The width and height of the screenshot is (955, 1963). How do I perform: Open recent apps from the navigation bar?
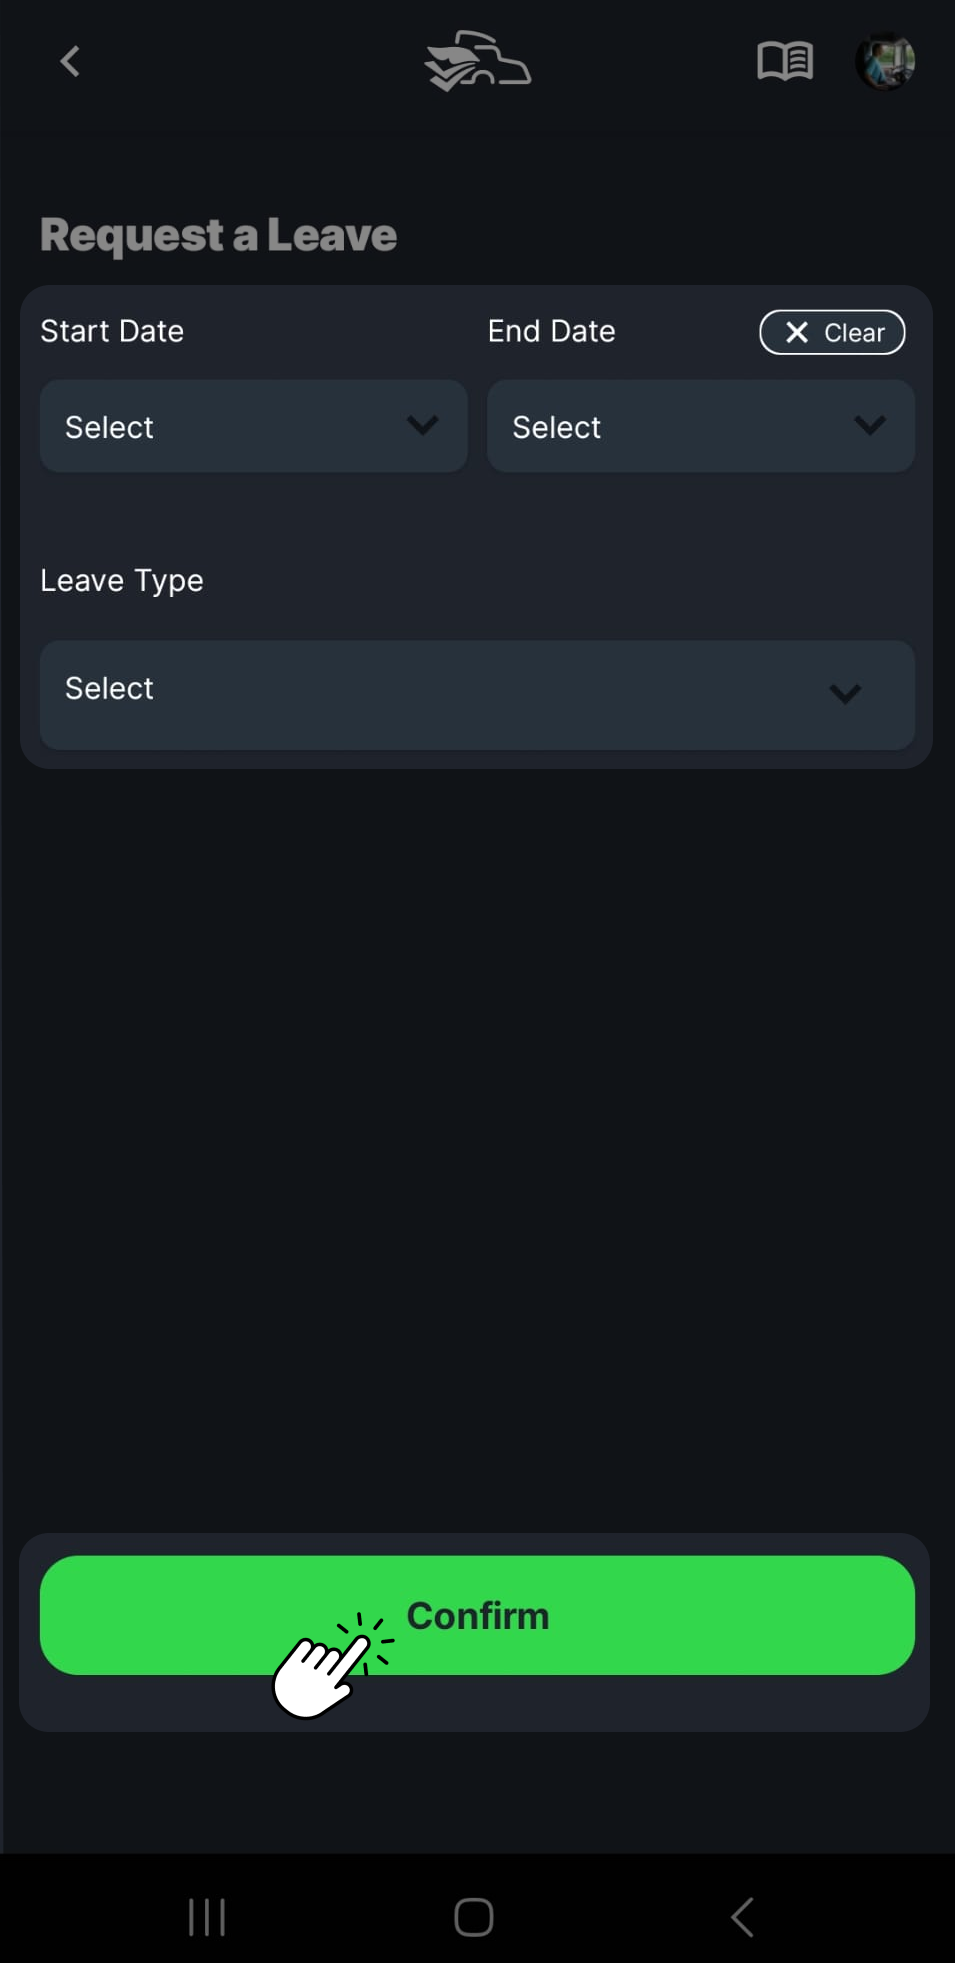pyautogui.click(x=207, y=1916)
